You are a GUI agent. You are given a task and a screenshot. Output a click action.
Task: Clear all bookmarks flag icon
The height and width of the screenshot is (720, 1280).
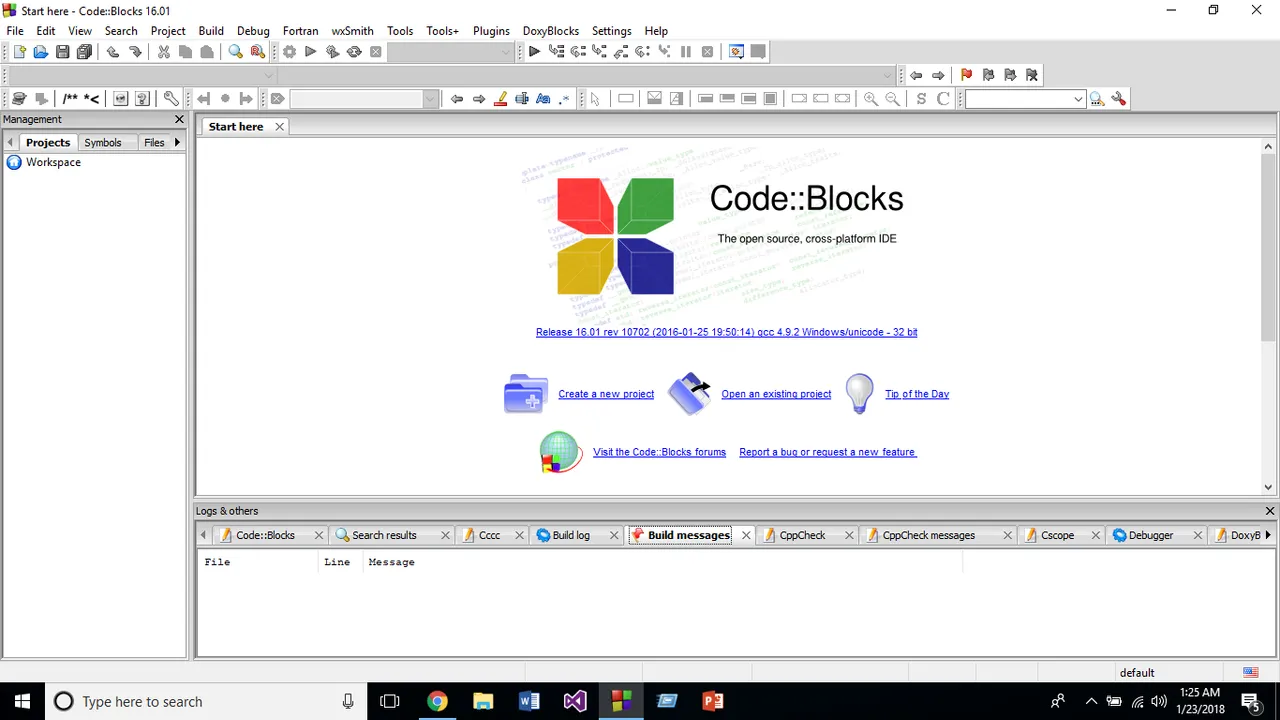coord(1032,75)
